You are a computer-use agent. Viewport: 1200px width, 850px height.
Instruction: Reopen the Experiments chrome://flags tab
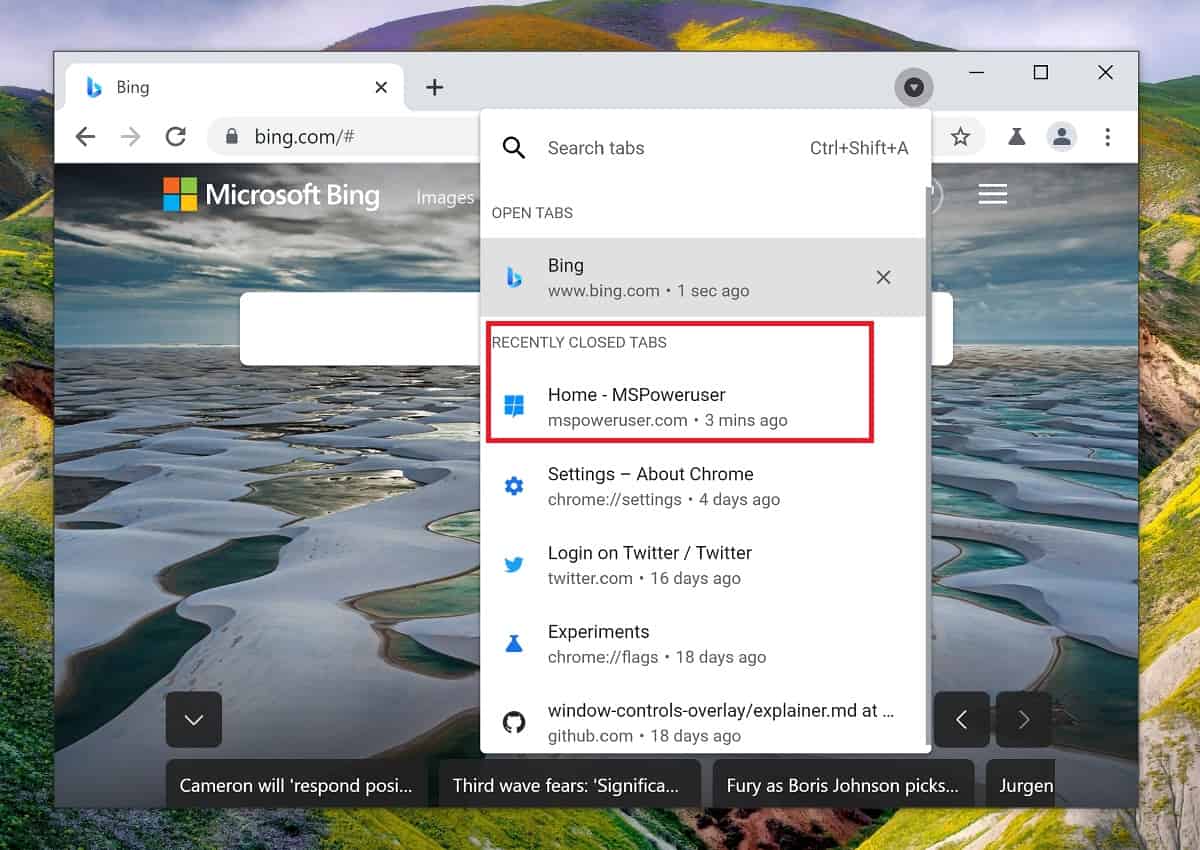pos(703,644)
